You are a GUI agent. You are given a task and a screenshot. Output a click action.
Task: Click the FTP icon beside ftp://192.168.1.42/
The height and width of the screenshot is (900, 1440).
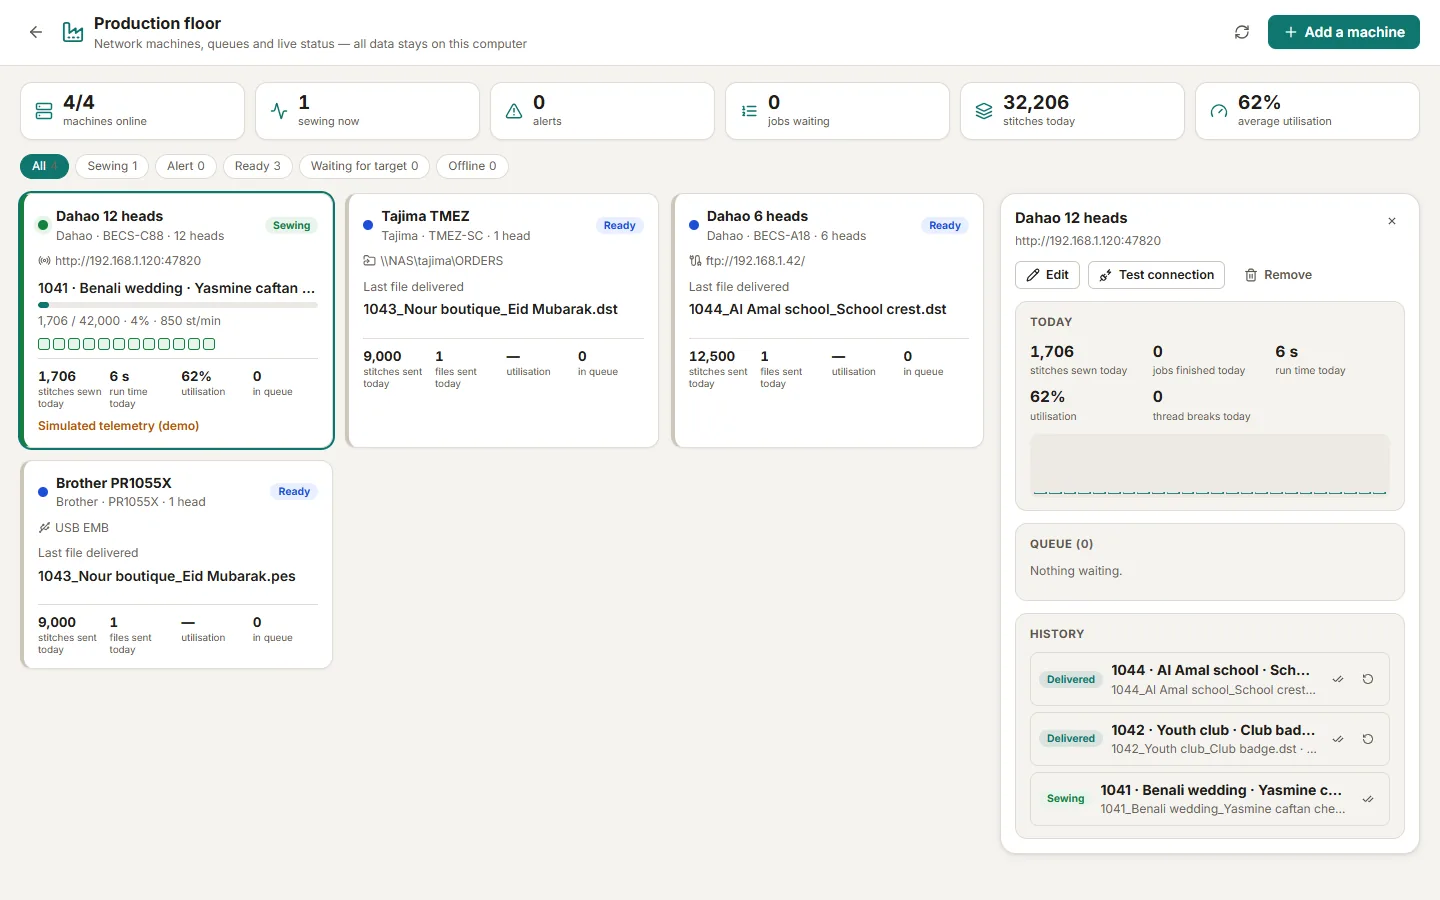pos(695,261)
